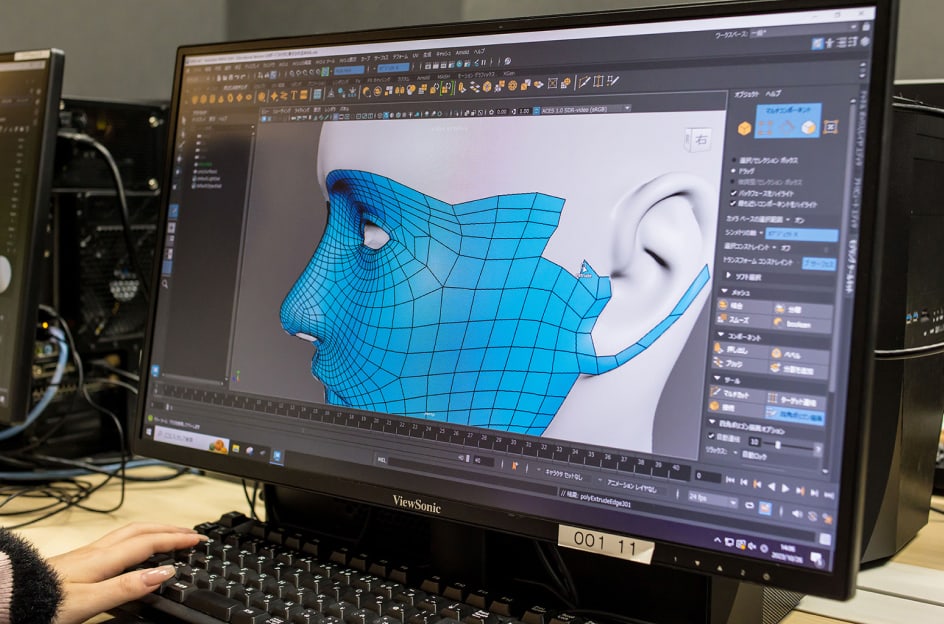
Task: Click the highlighted 四角ポリゴン描画 (Quad Draw) tool
Action: point(794,415)
